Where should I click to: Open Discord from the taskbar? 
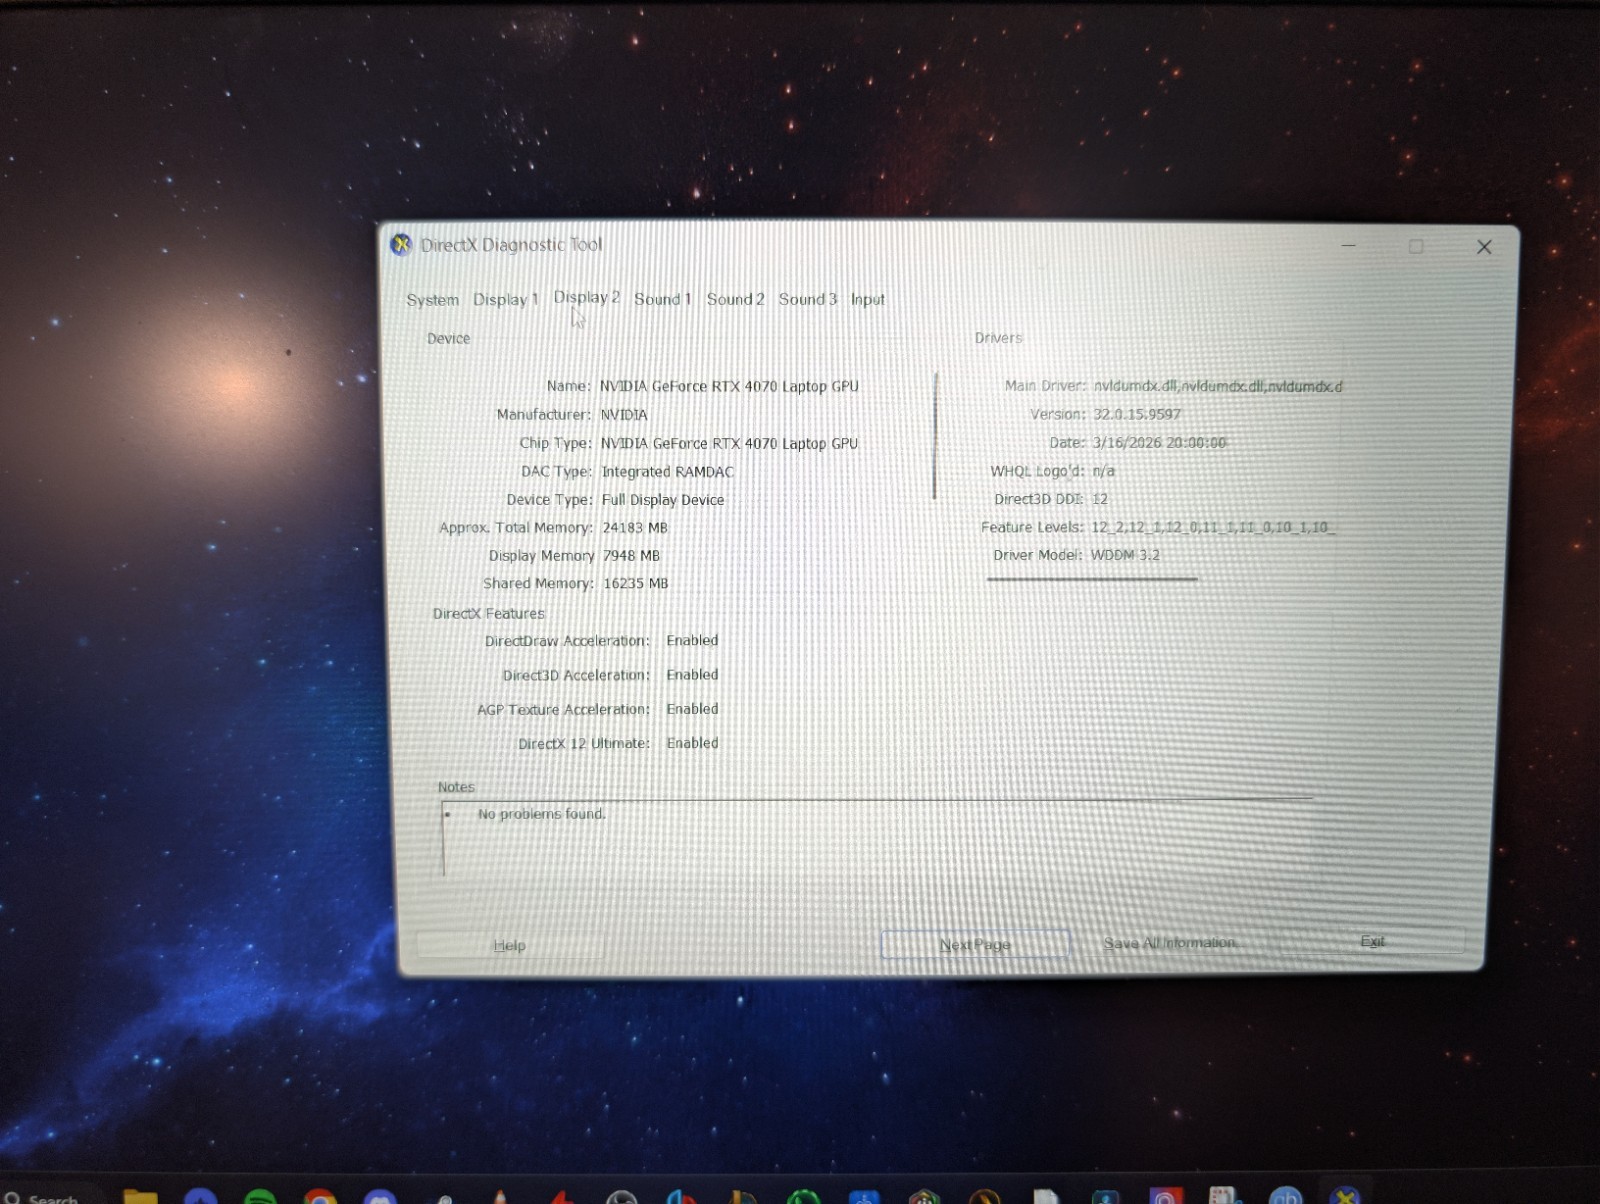click(x=380, y=1196)
